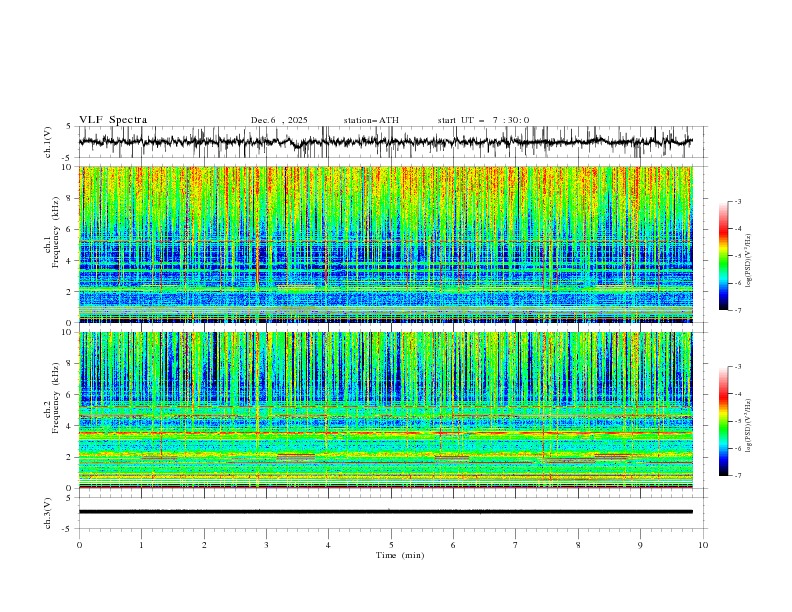
Task: Click time axis tick label "3"
Action: (266, 545)
